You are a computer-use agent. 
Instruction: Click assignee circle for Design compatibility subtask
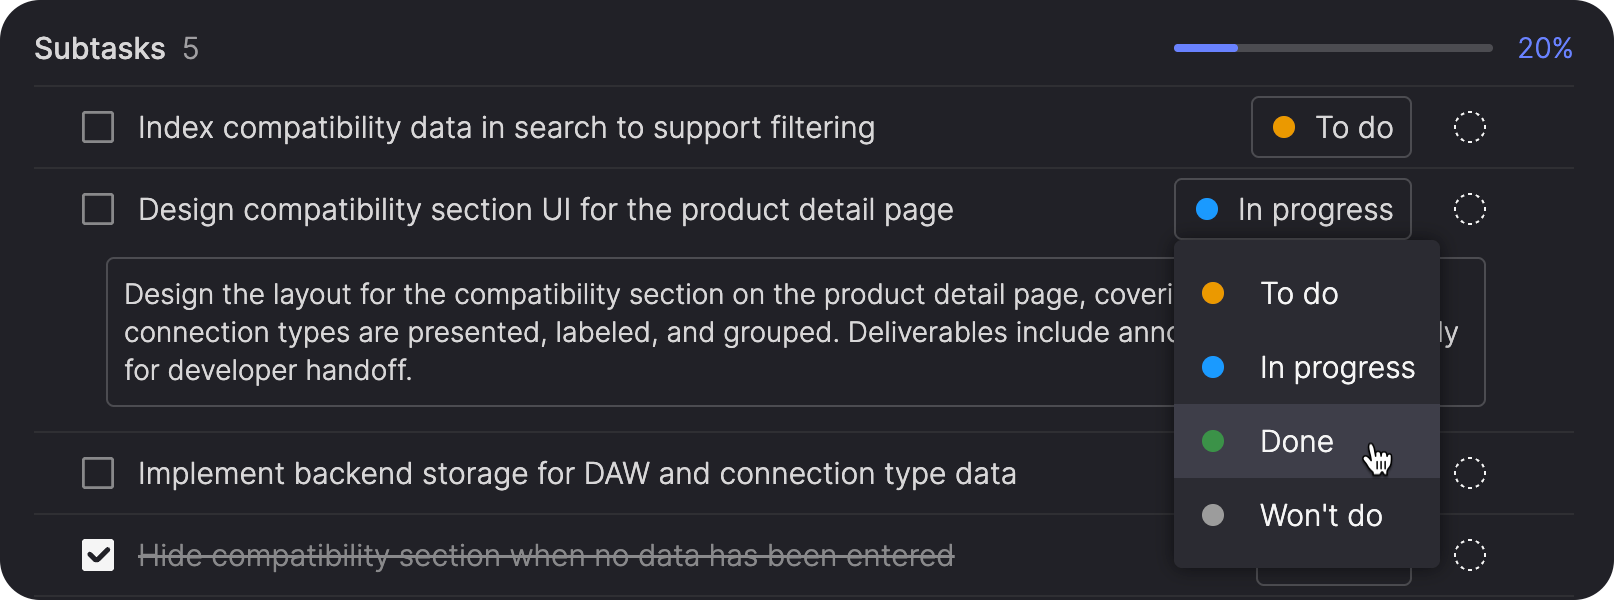1469,209
